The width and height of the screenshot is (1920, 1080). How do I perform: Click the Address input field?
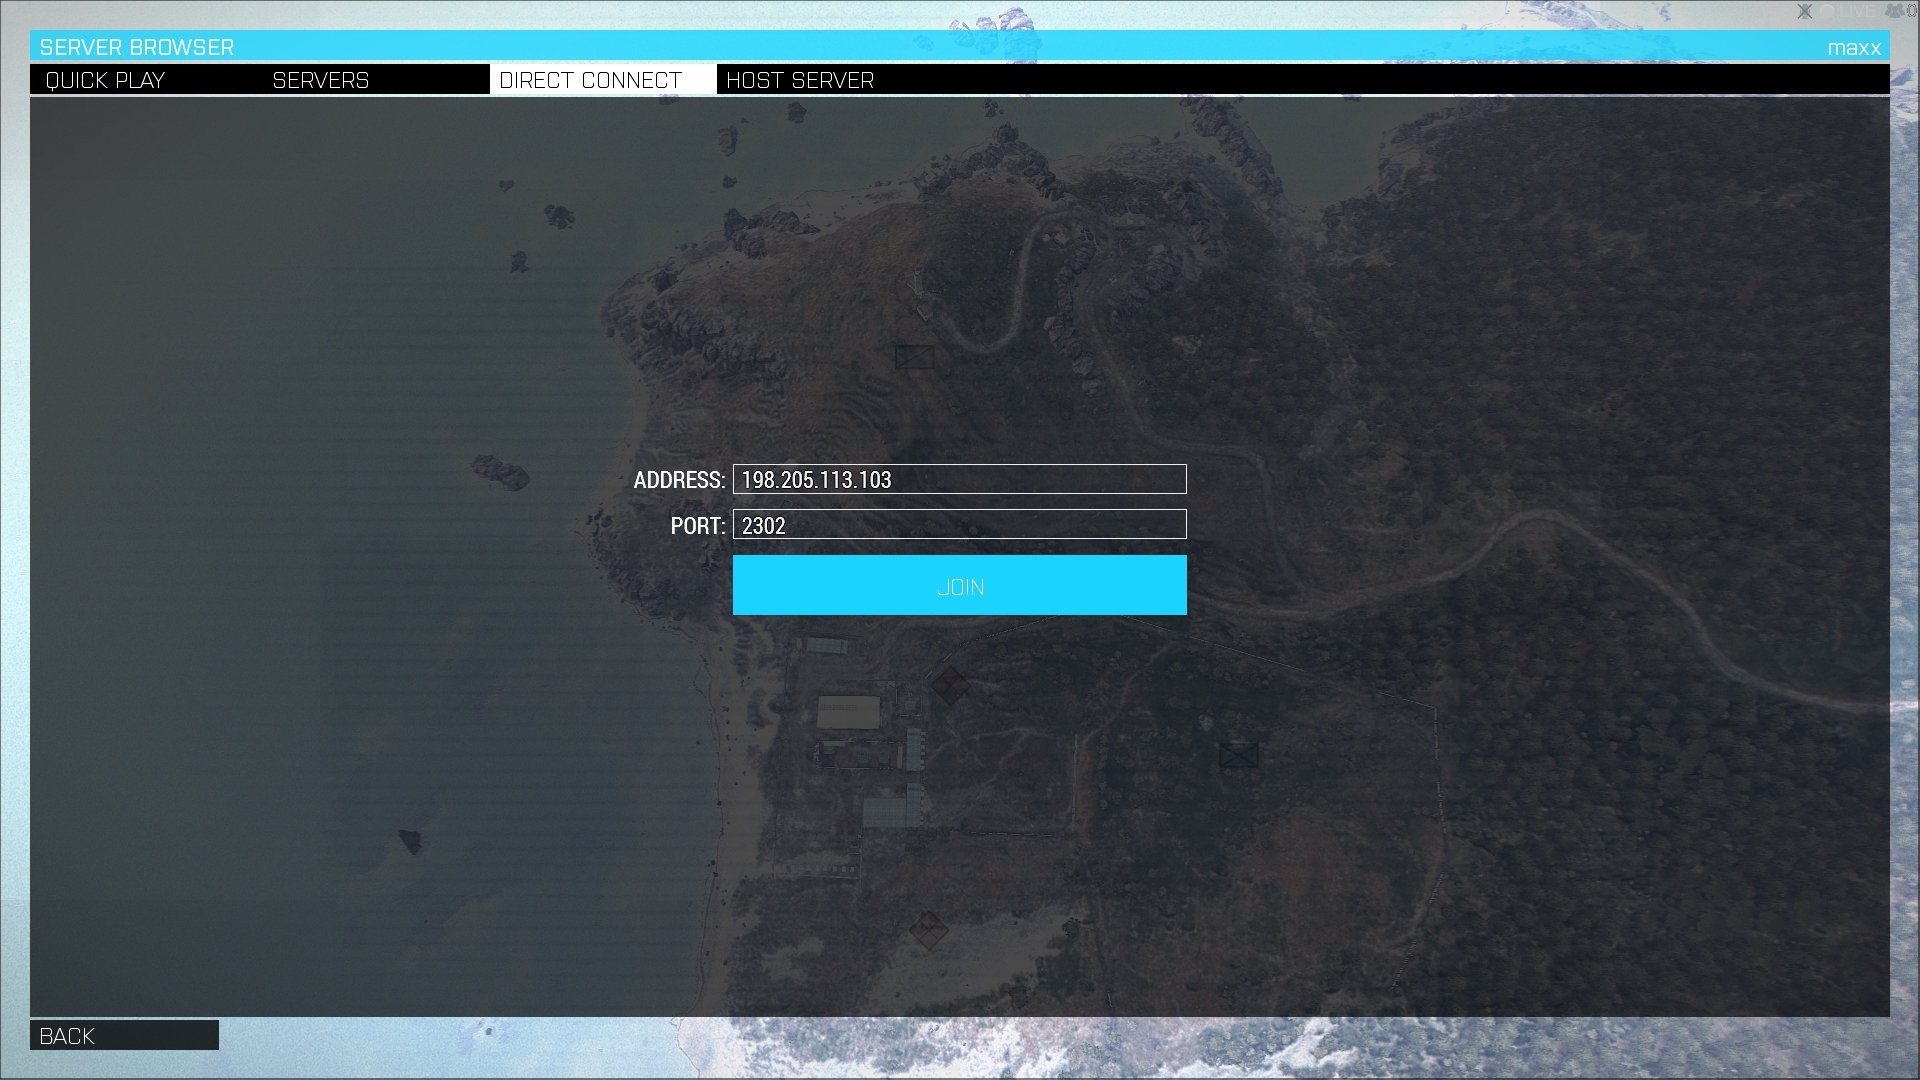(960, 480)
